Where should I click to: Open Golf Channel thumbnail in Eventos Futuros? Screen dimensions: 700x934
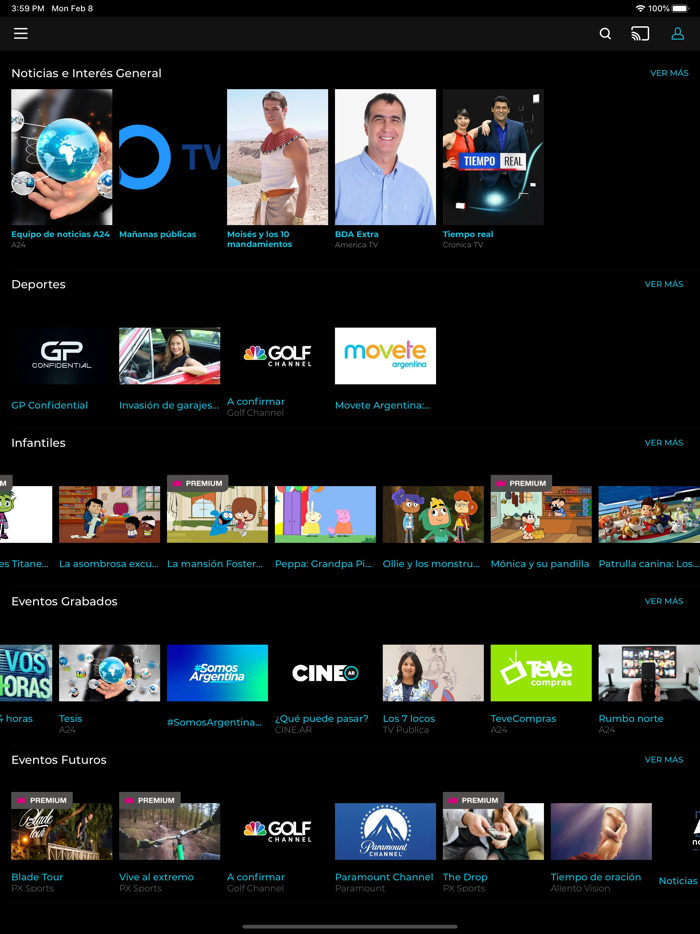pyautogui.click(x=277, y=831)
